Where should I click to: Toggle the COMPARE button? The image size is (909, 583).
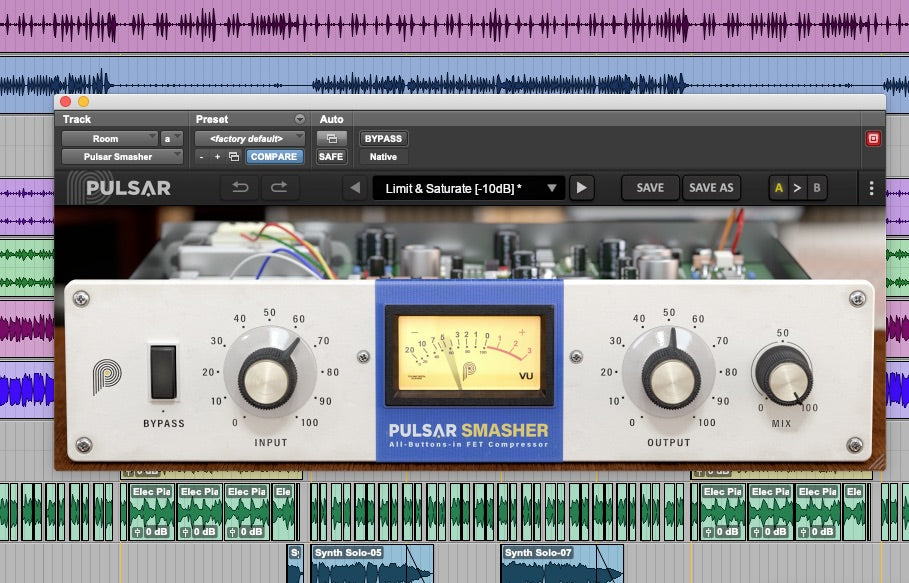[274, 156]
